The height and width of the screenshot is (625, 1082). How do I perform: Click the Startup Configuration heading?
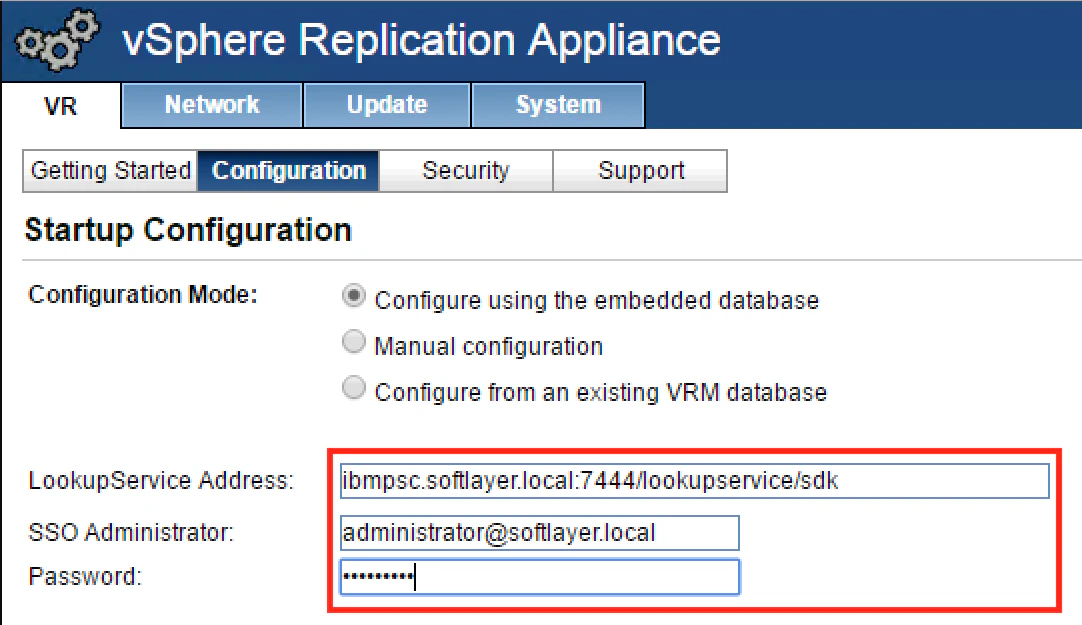[x=188, y=230]
